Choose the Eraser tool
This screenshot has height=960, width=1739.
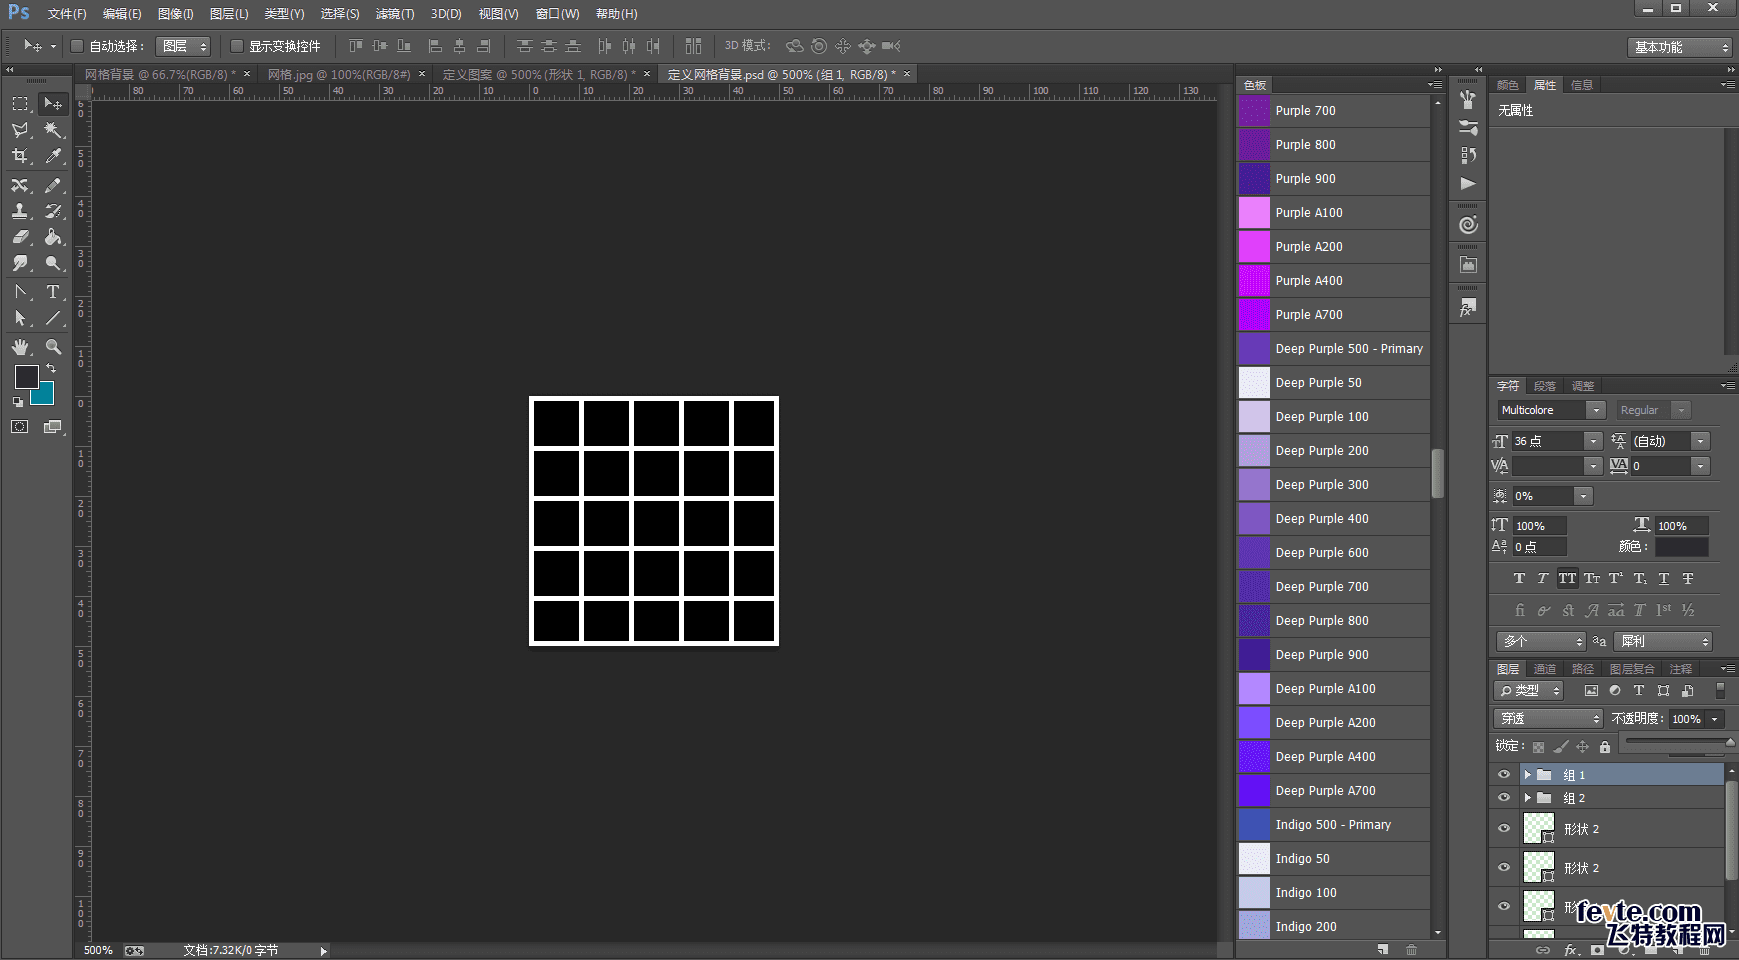[x=20, y=237]
